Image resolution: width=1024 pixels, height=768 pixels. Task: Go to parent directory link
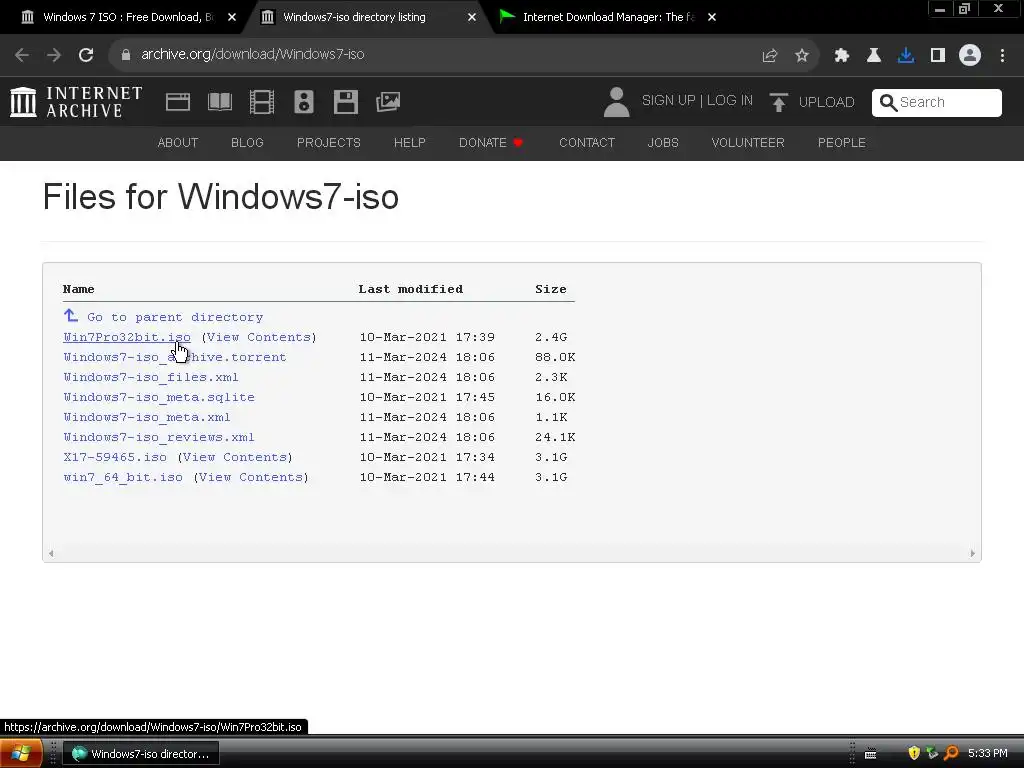click(x=163, y=317)
